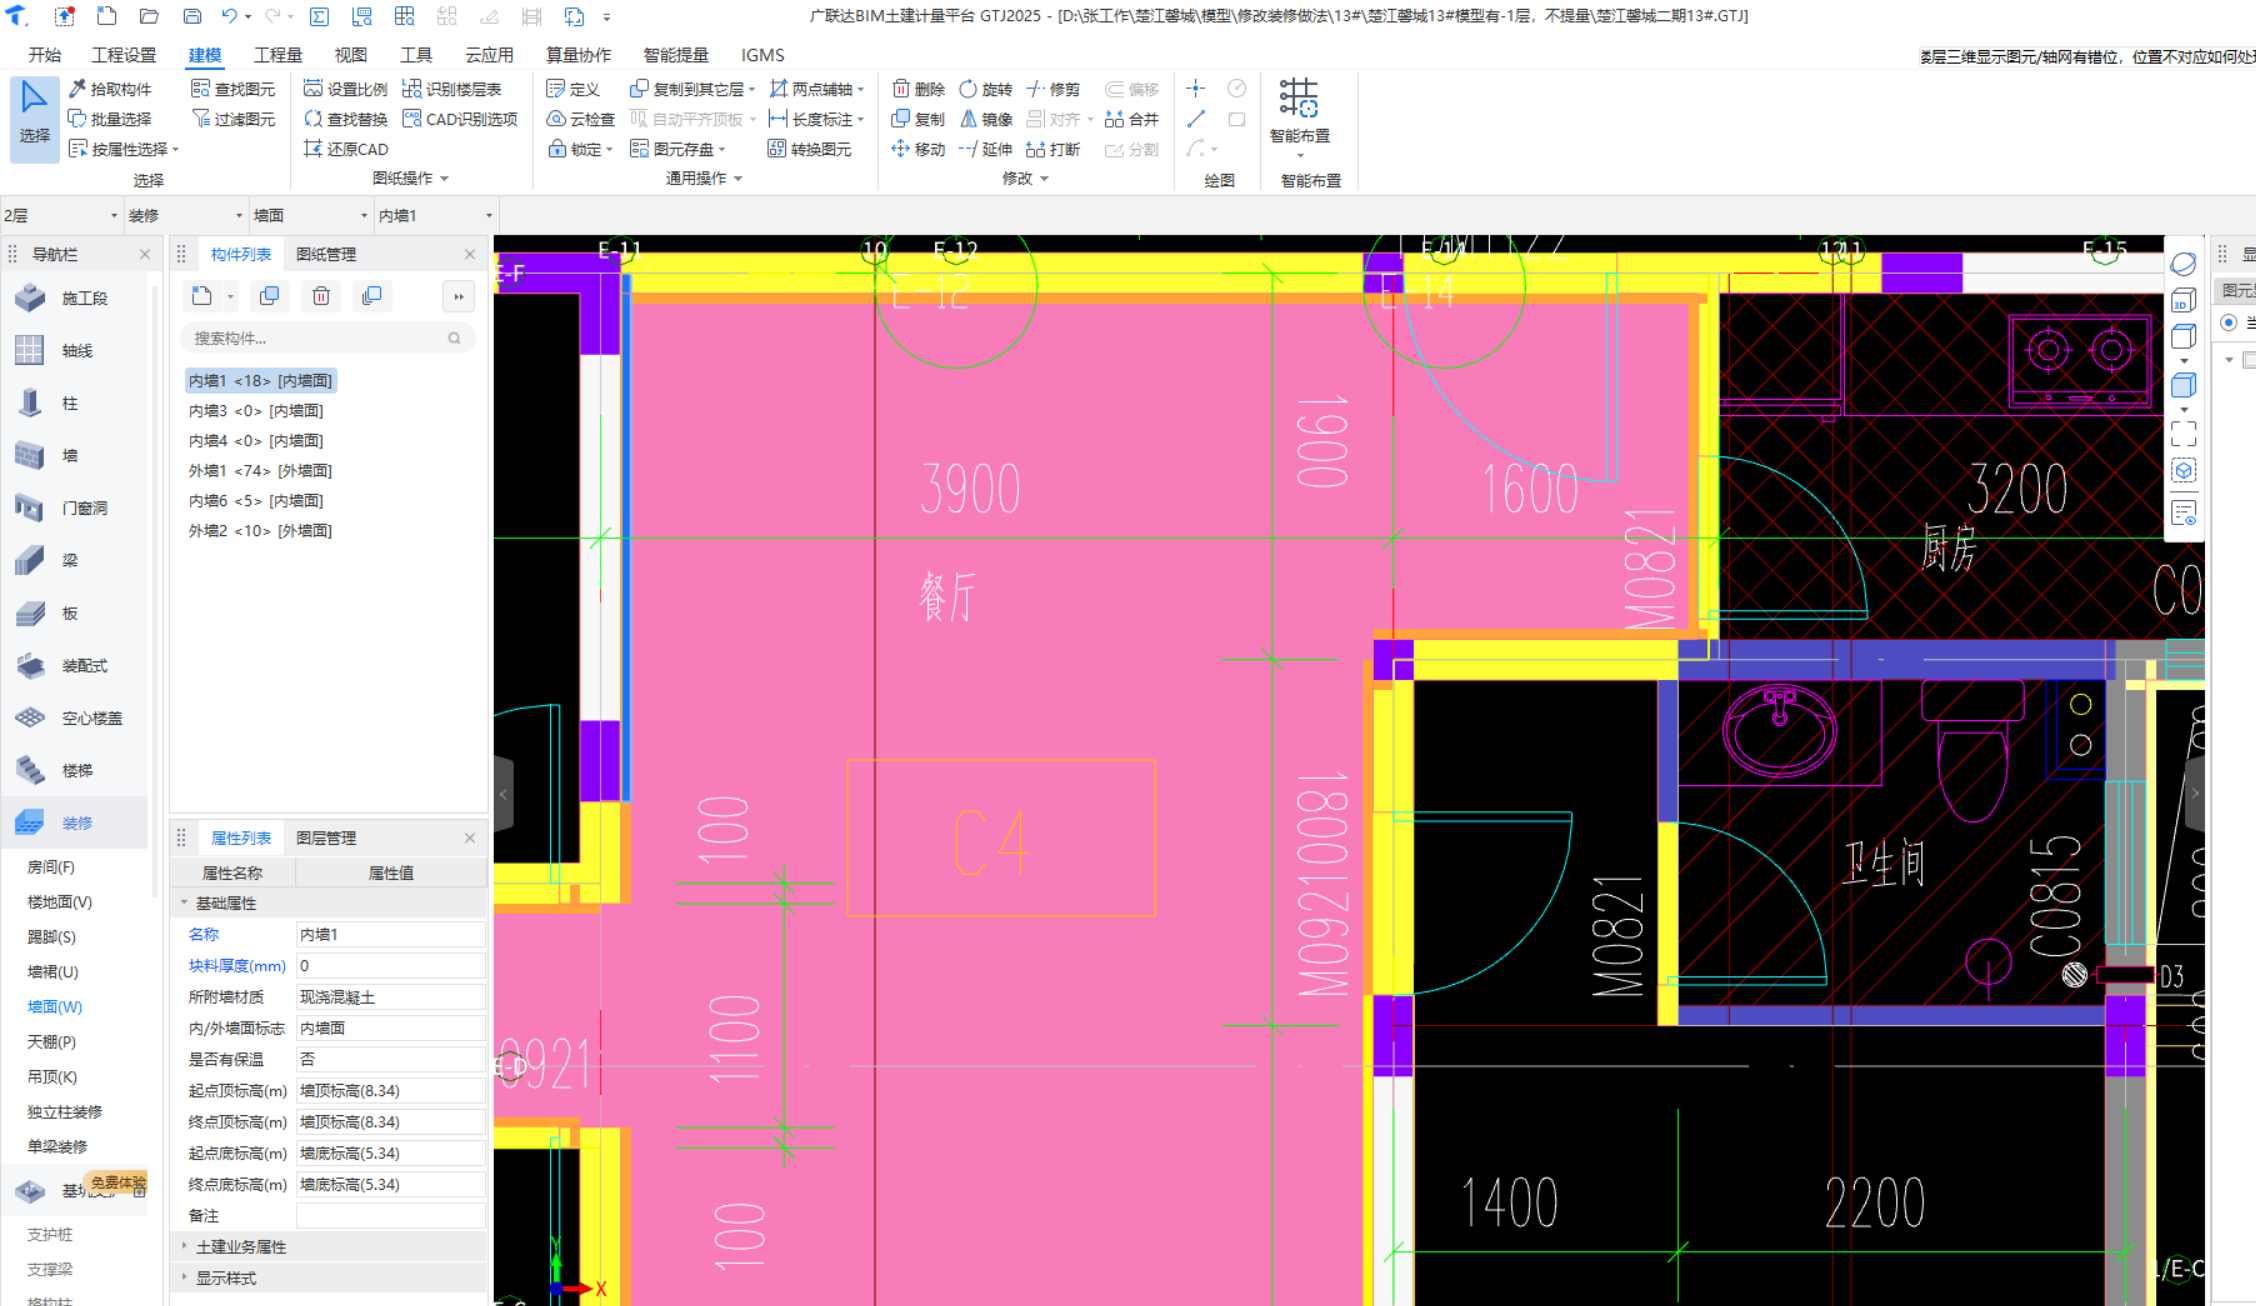Viewport: 2256px width, 1306px height.
Task: Open floor dropdown 2层
Action: (x=60, y=215)
